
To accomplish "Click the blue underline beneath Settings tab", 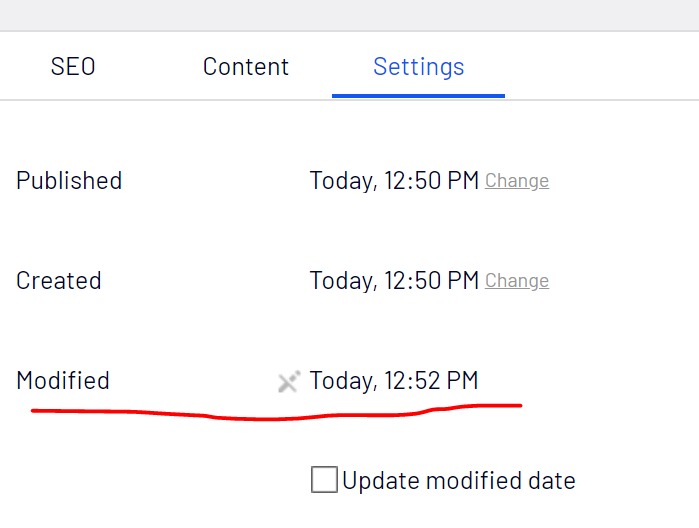I will (418, 95).
